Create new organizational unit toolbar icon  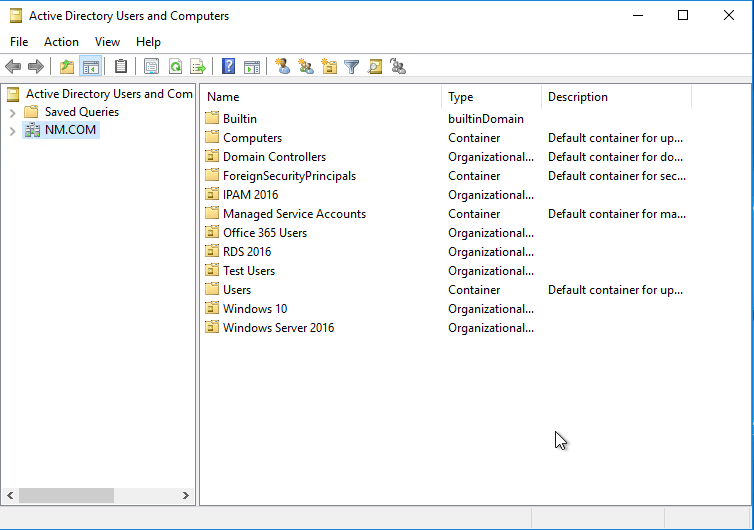(x=329, y=66)
